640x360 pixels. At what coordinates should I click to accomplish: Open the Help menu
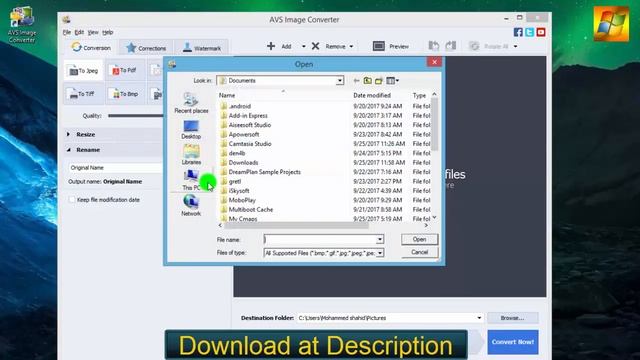point(107,32)
